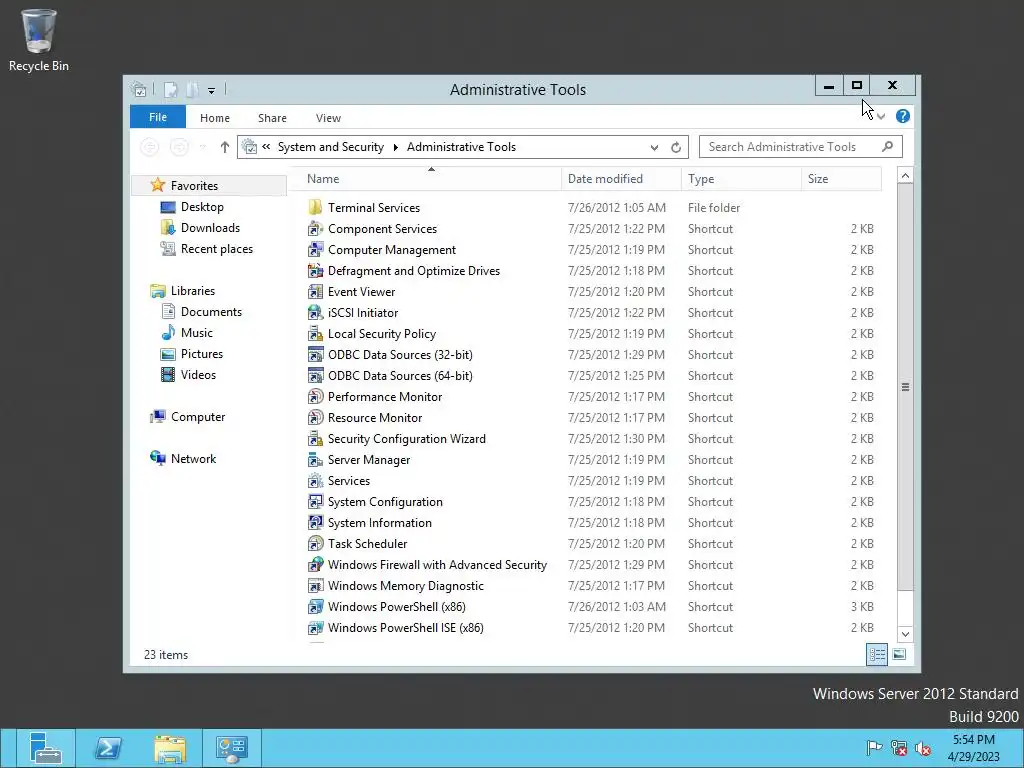Open the recent locations dropdown arrow
This screenshot has height=768, width=1024.
(x=203, y=148)
